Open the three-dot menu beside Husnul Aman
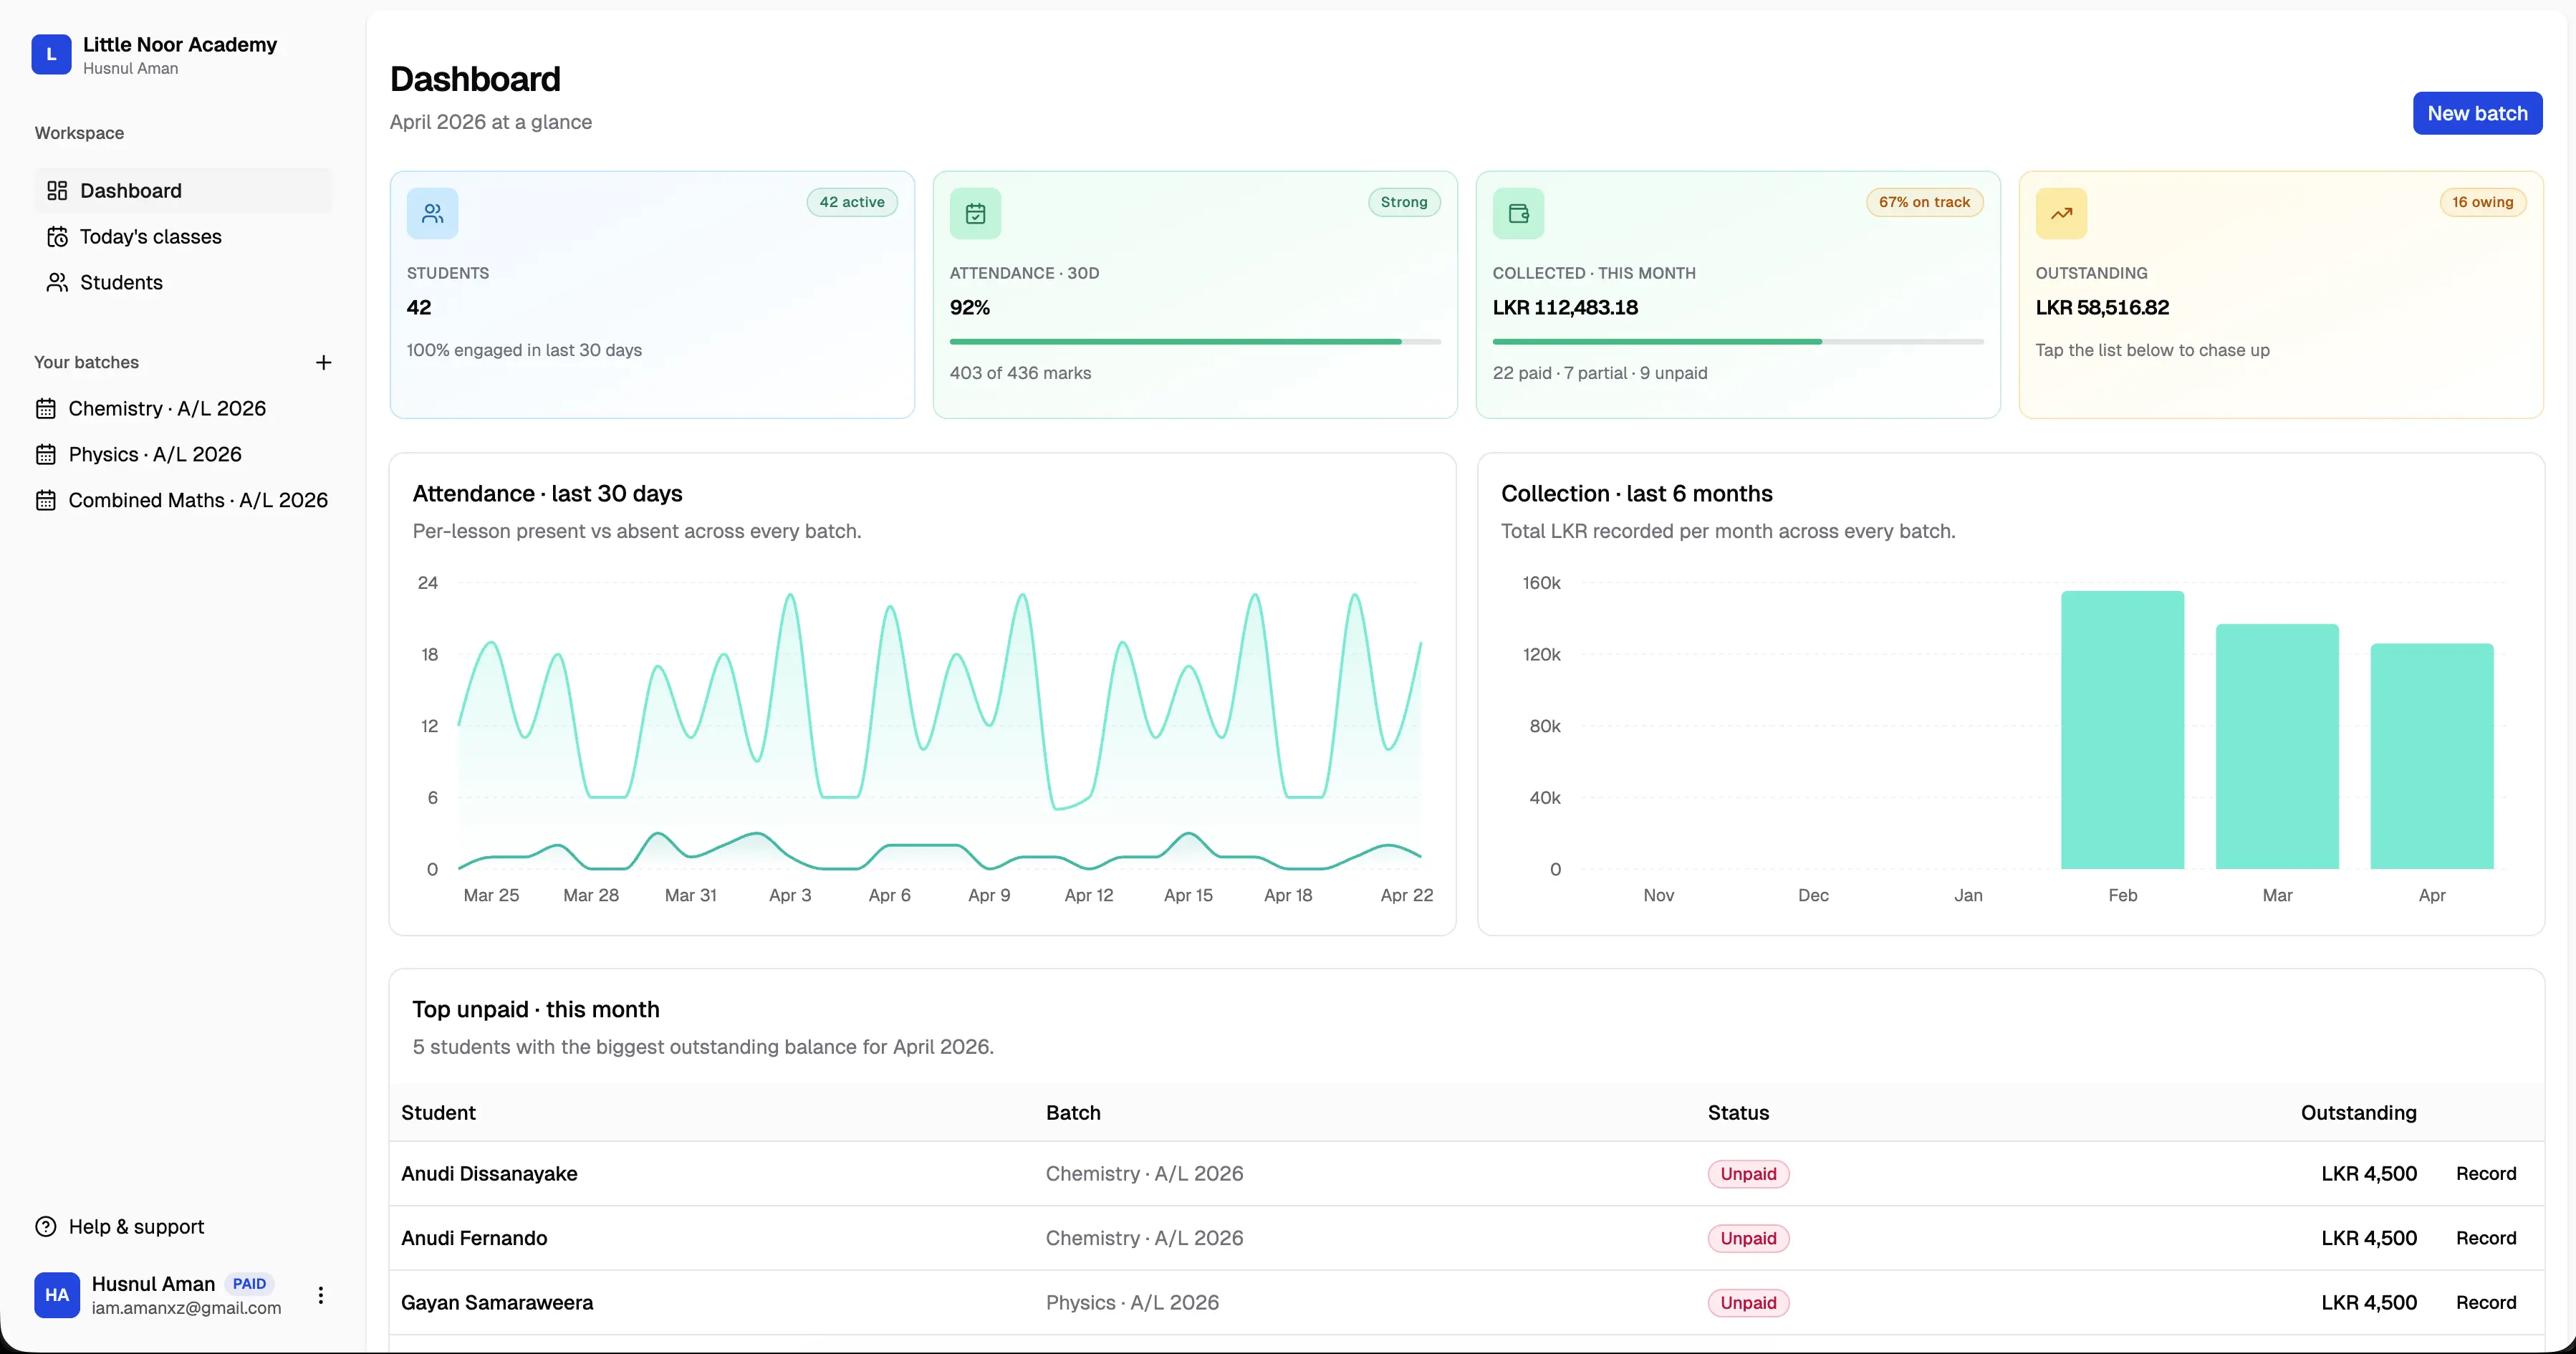Image resolution: width=2576 pixels, height=1354 pixels. tap(321, 1295)
